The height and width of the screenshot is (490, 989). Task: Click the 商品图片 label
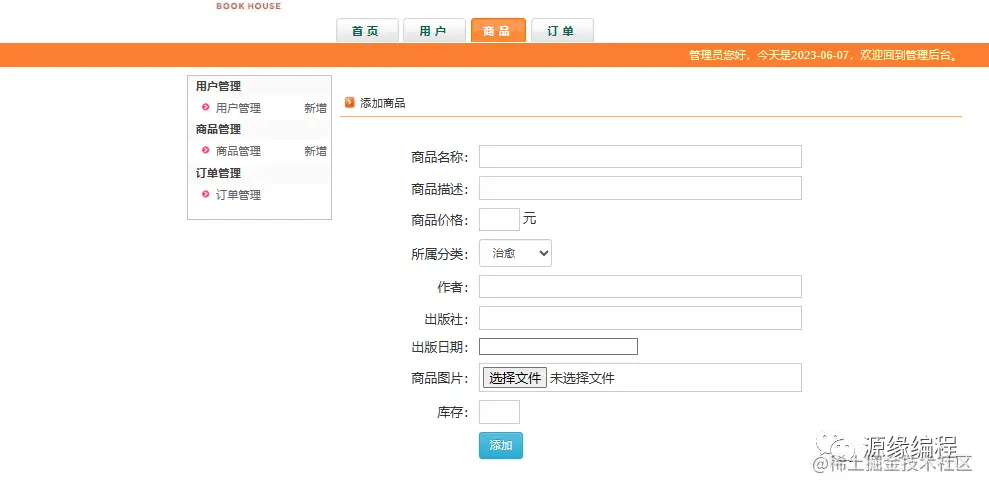440,378
